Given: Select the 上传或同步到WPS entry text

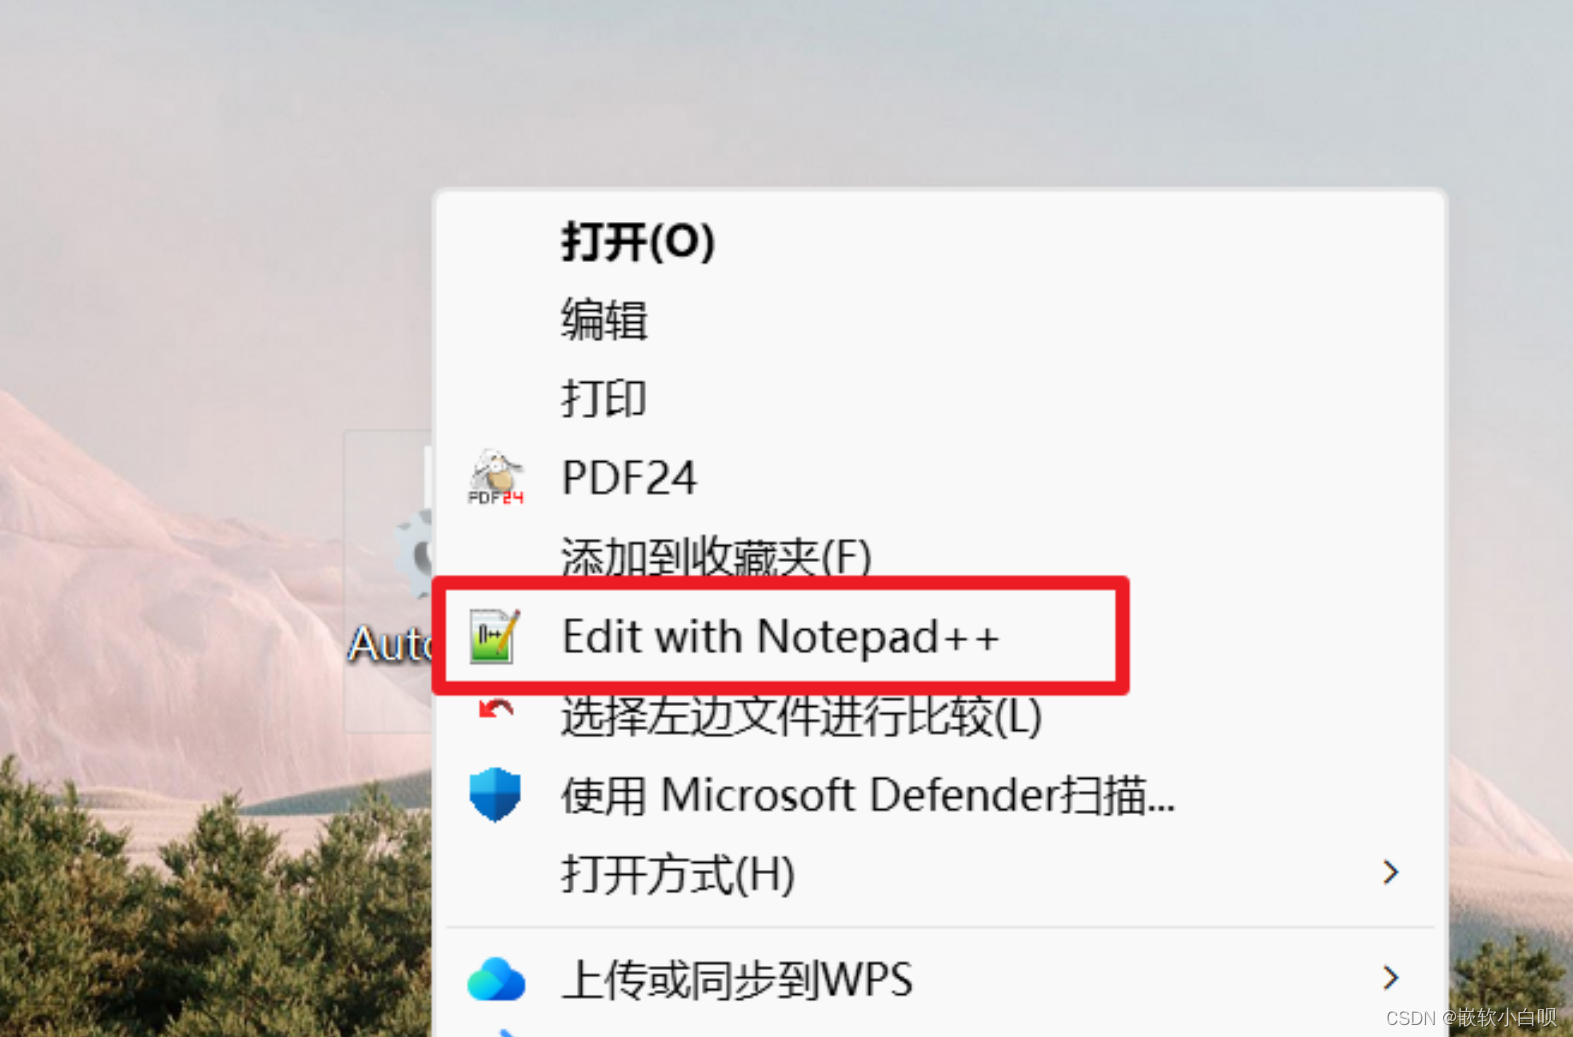Looking at the screenshot, I should pyautogui.click(x=737, y=979).
